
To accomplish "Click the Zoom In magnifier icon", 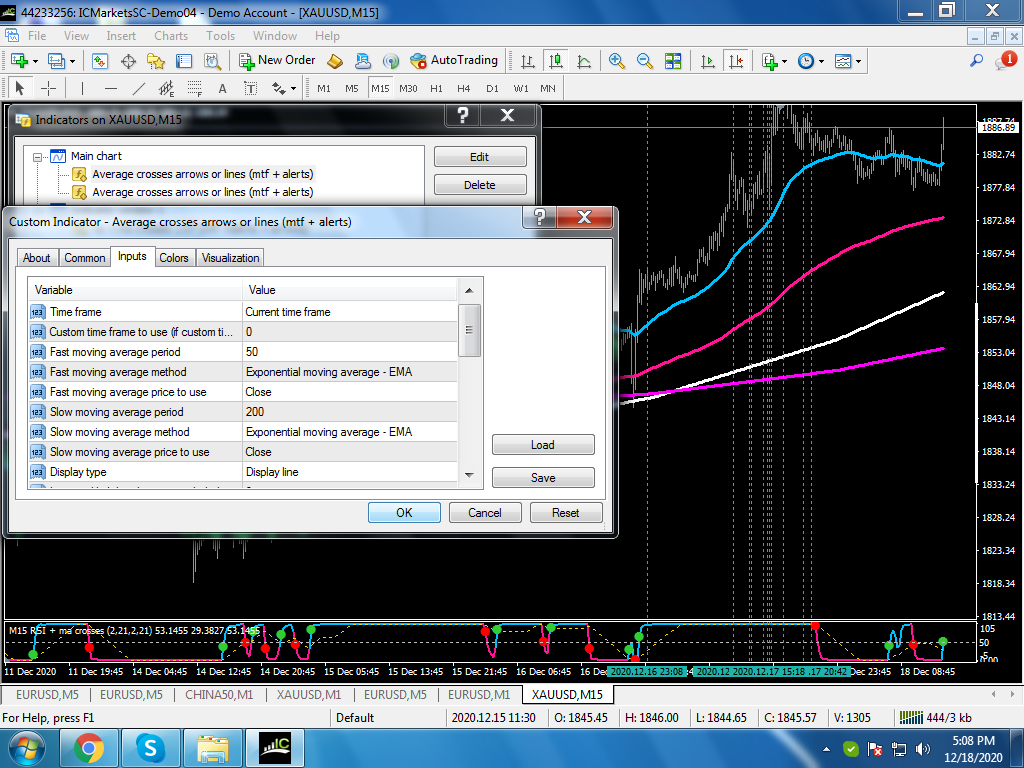I will pyautogui.click(x=616, y=61).
